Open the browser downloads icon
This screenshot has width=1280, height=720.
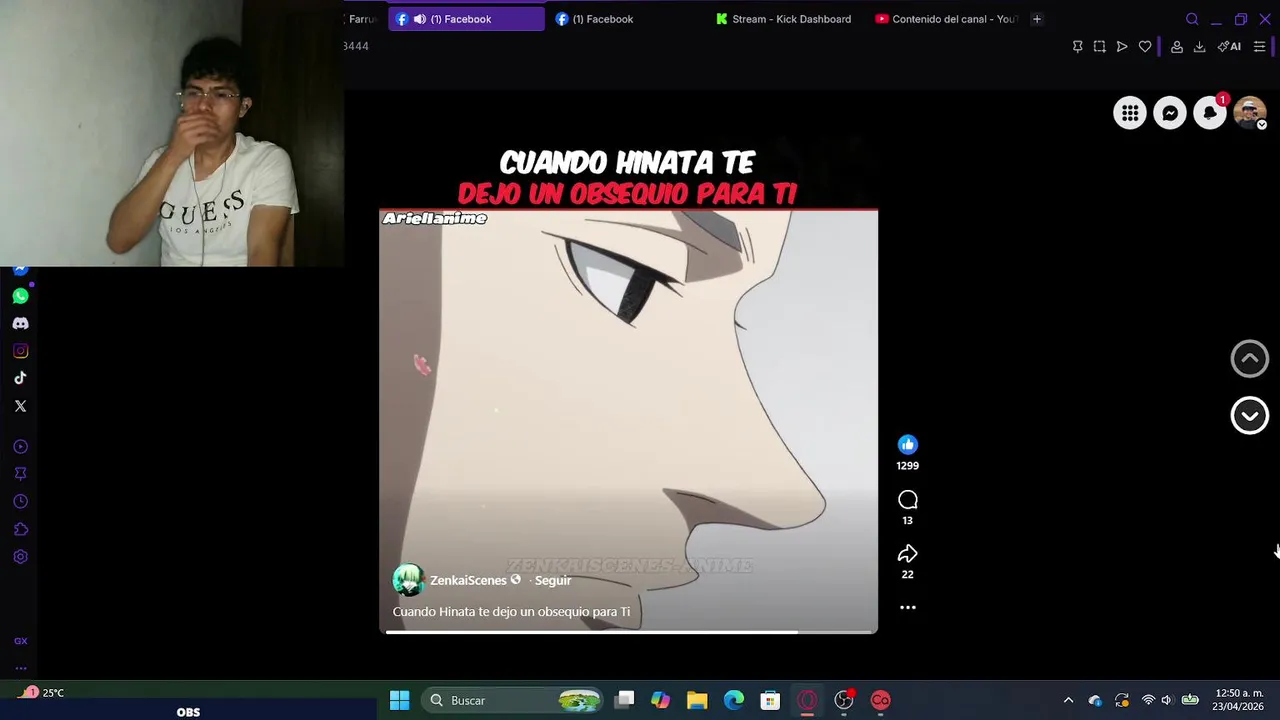point(1199,47)
